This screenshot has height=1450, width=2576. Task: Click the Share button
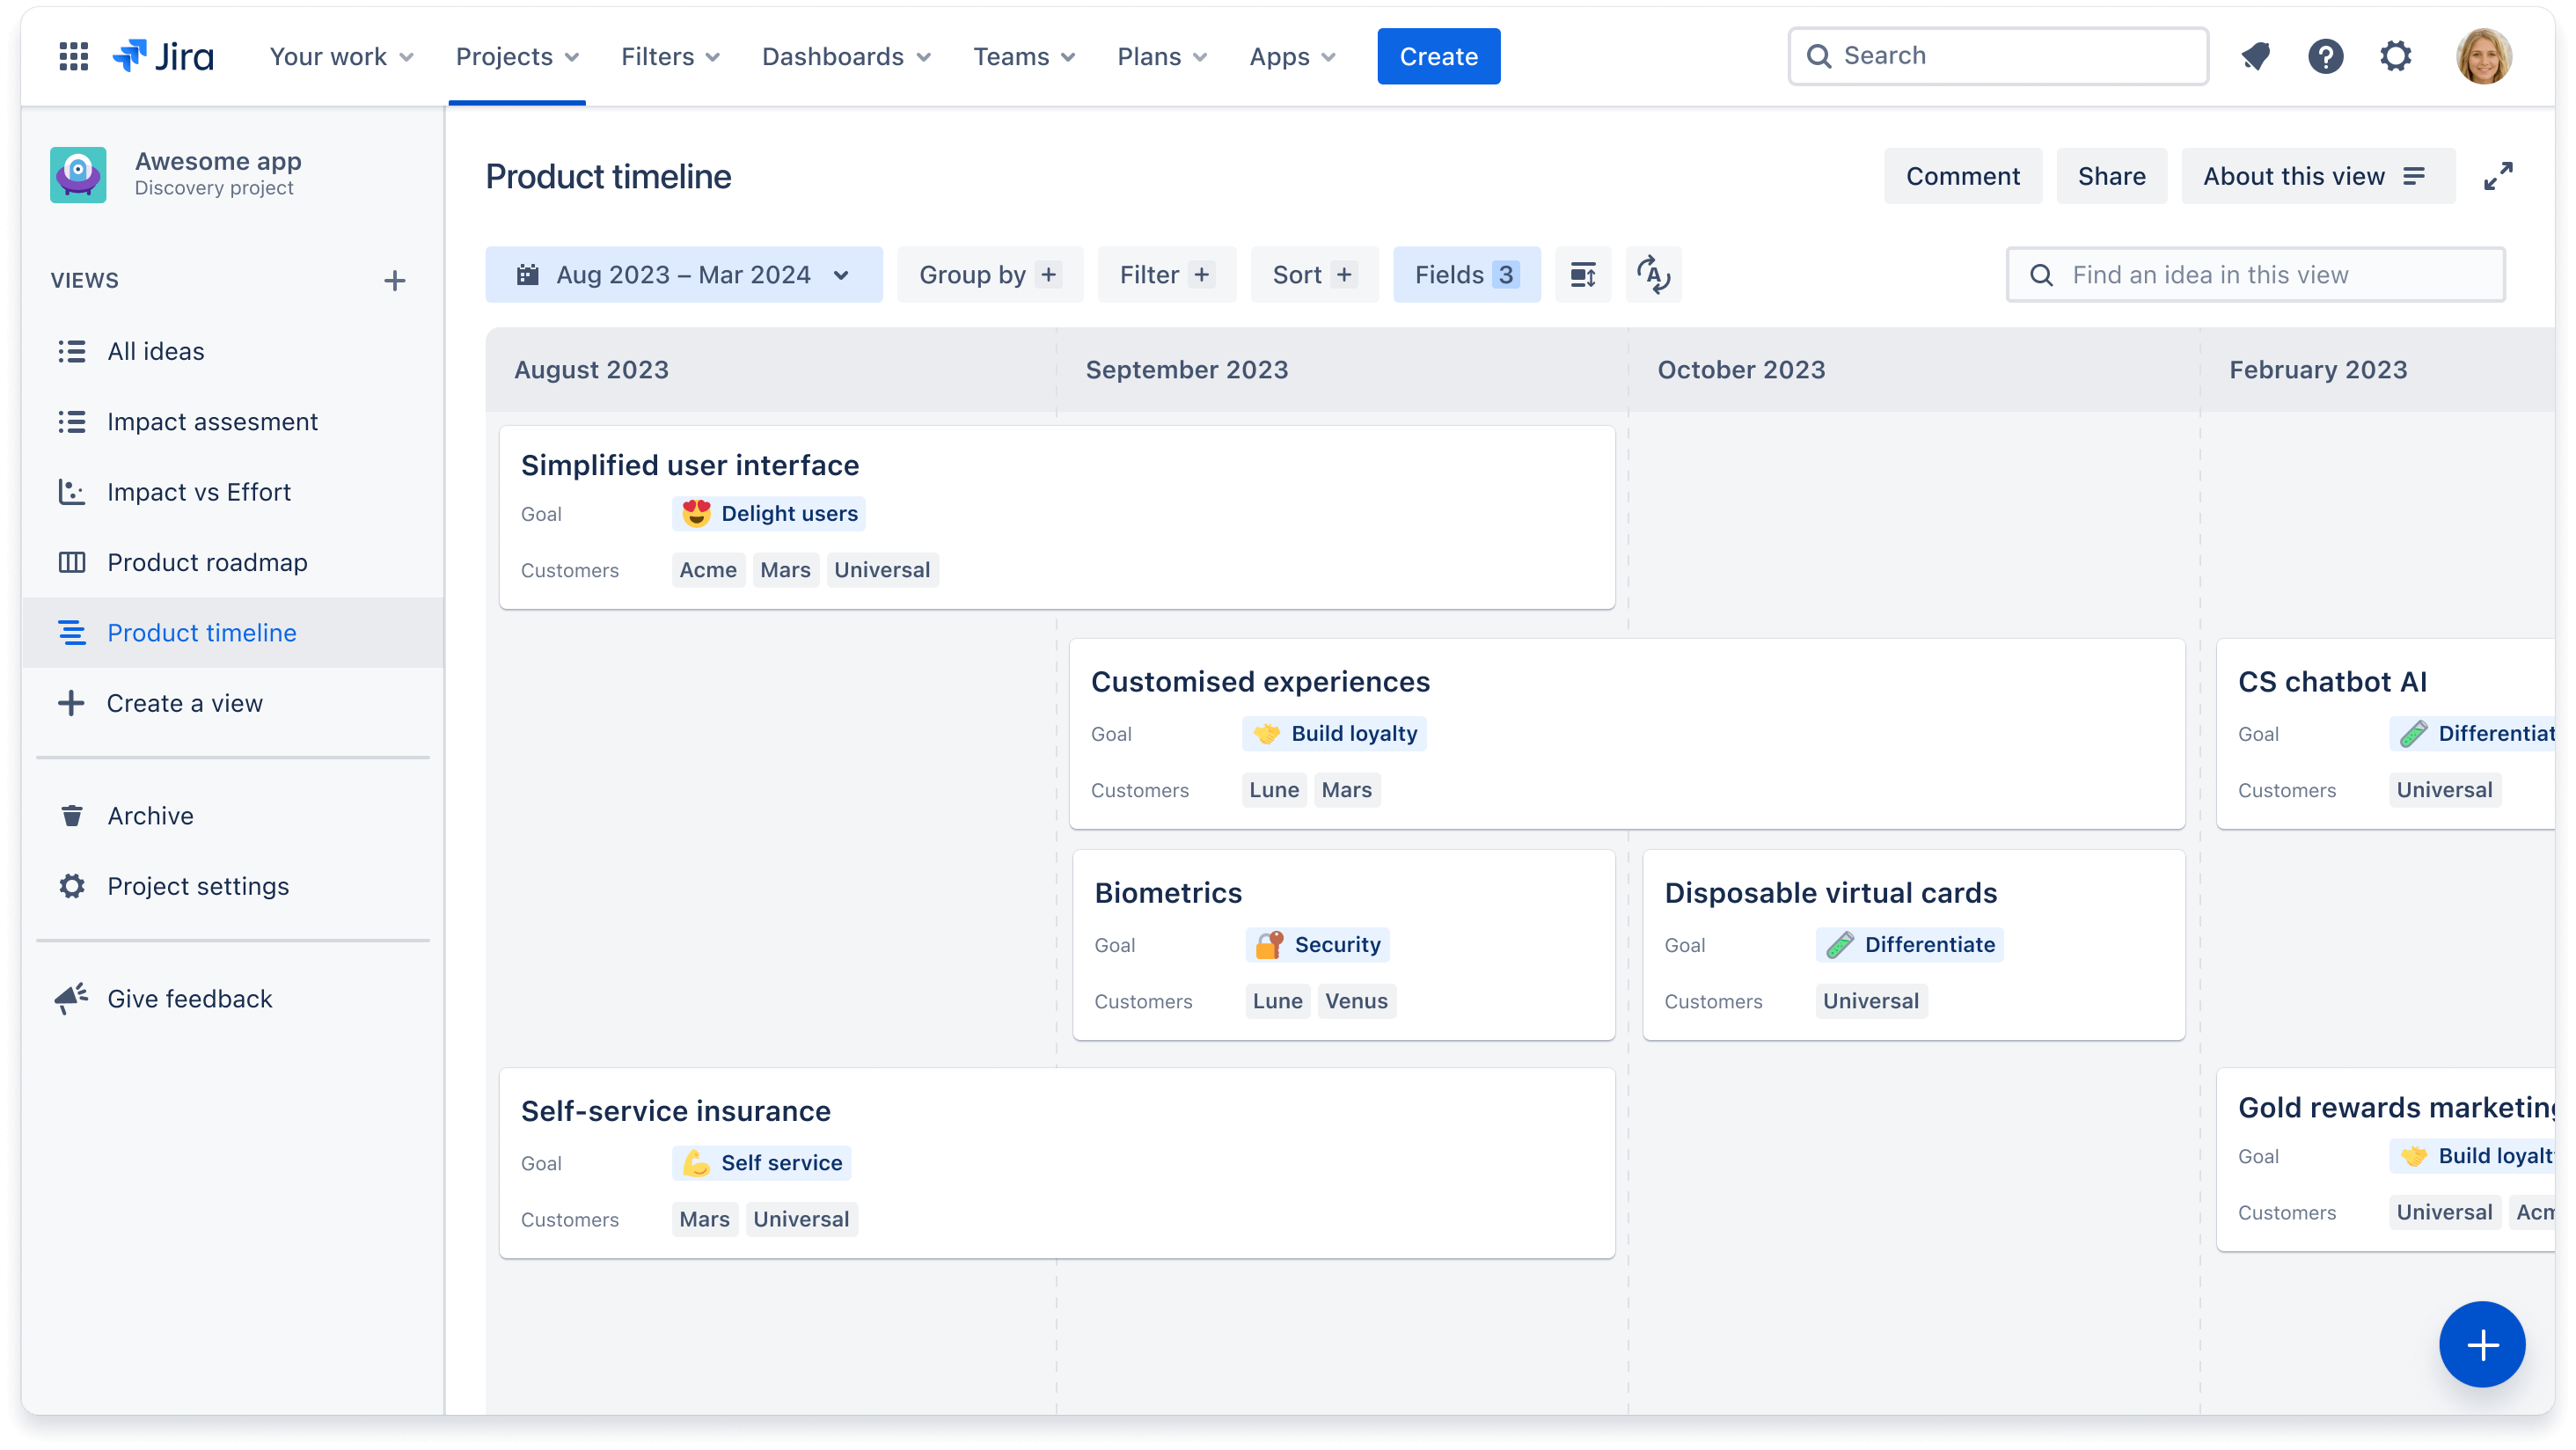2111,175
